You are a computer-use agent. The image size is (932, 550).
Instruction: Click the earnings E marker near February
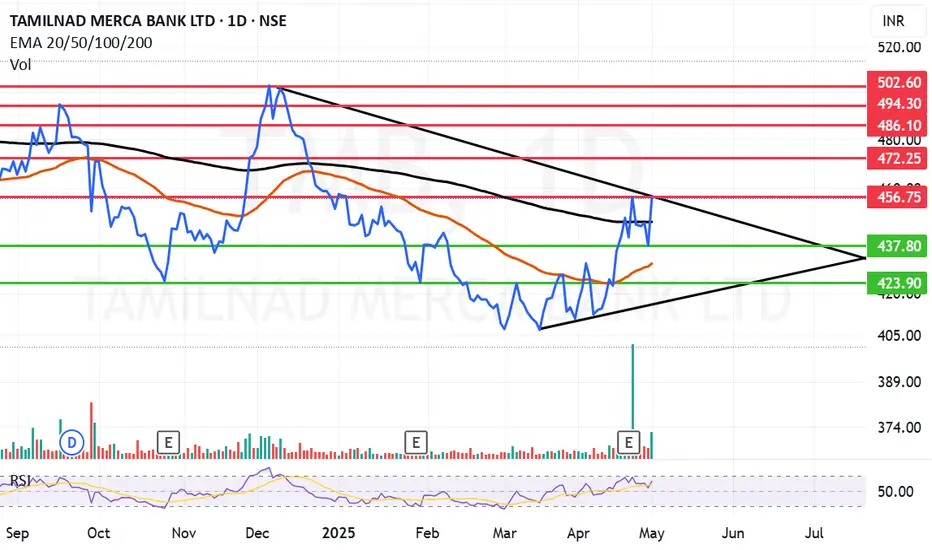(415, 442)
